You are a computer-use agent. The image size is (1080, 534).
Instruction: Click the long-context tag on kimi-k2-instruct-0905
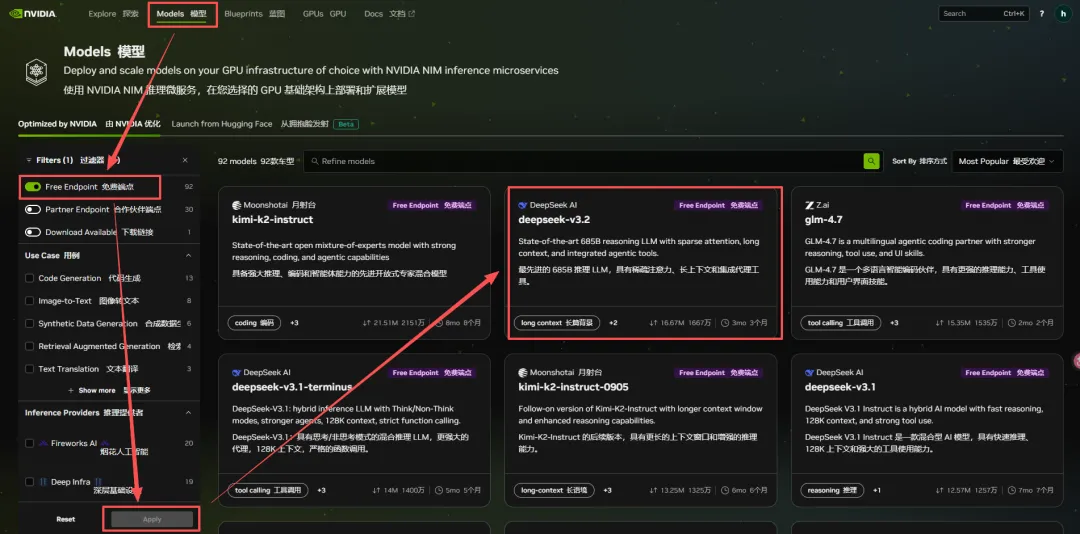pyautogui.click(x=554, y=490)
